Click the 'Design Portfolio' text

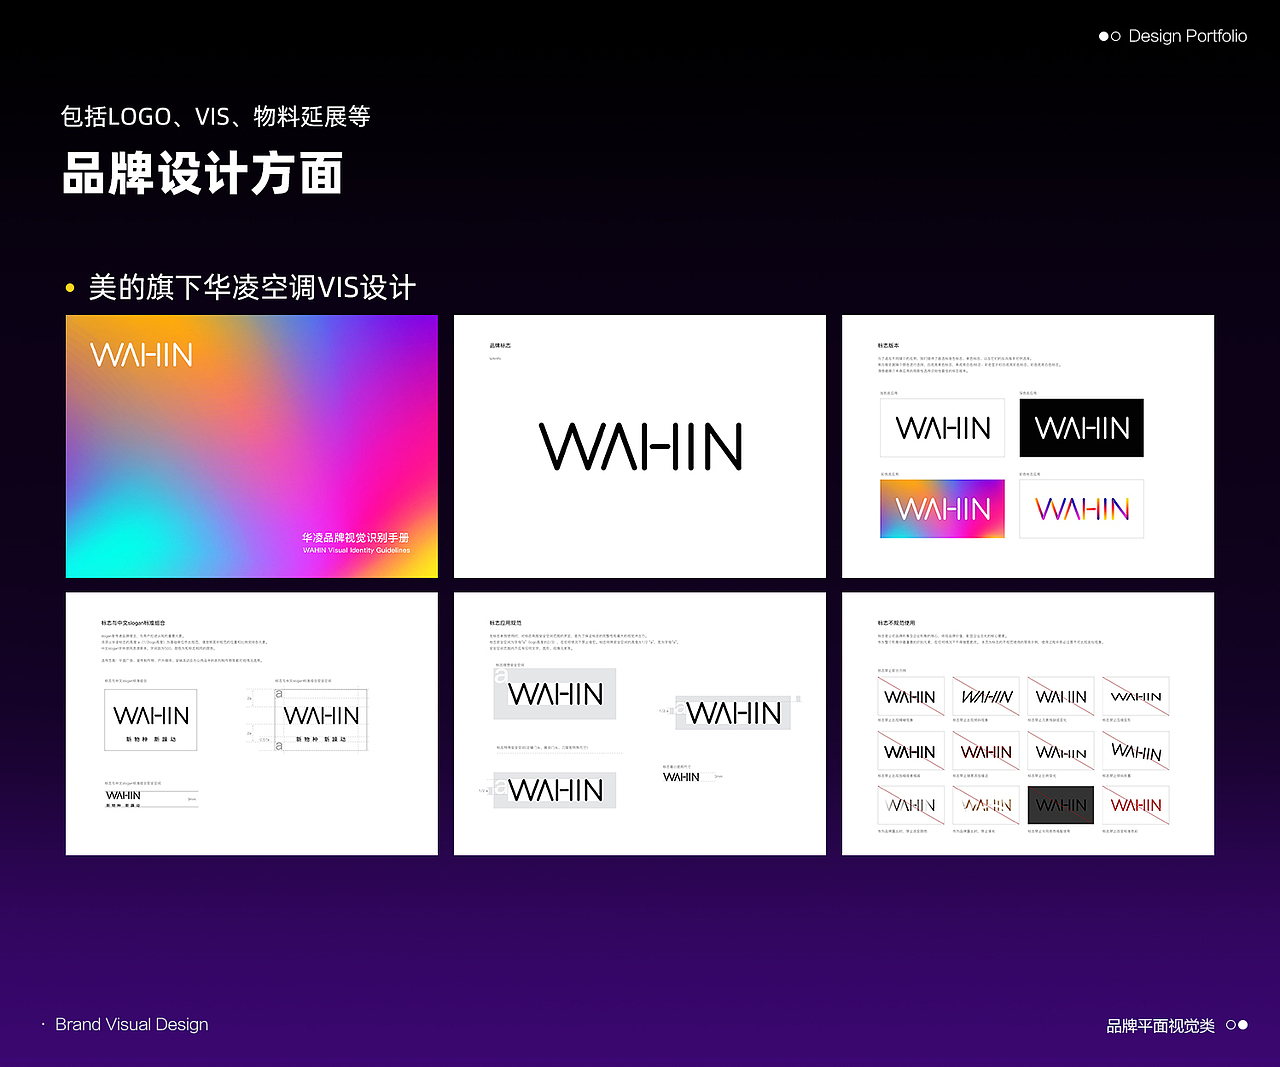1188,36
